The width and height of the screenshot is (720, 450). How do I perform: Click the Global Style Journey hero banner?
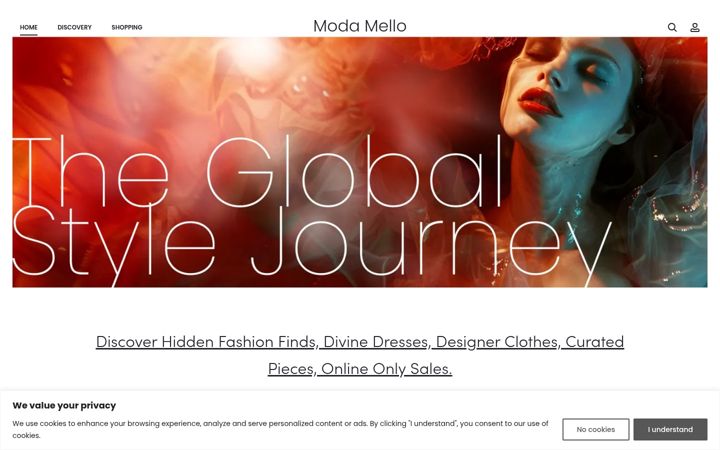tap(360, 162)
